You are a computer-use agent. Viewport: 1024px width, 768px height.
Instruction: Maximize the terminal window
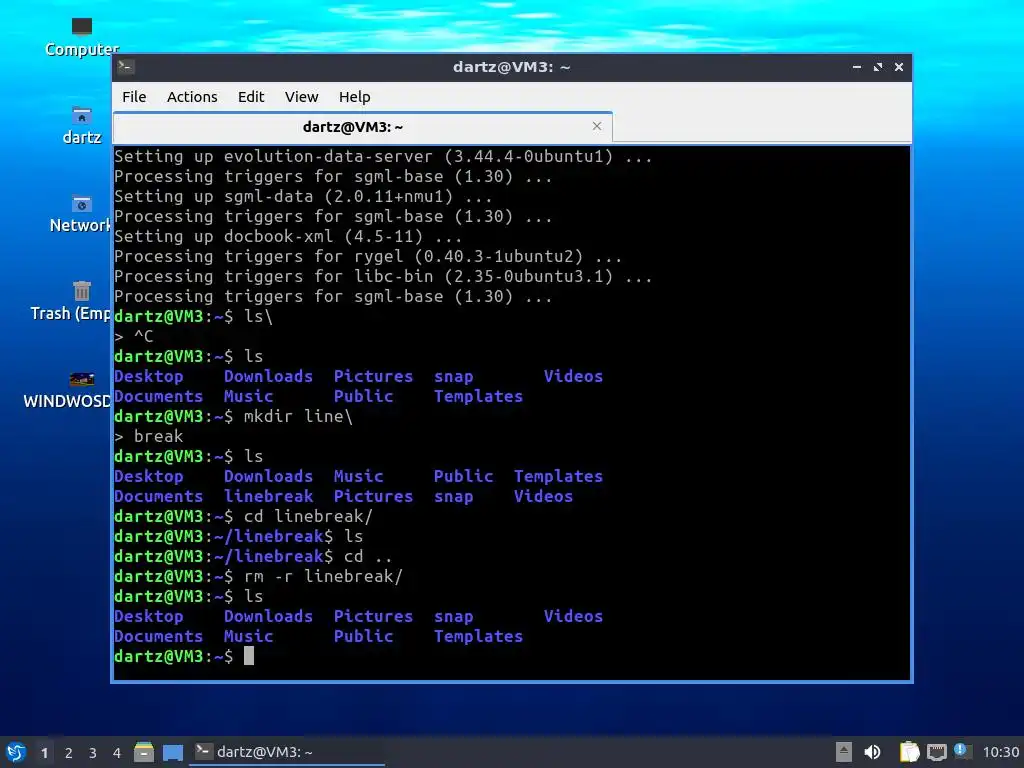tap(878, 67)
